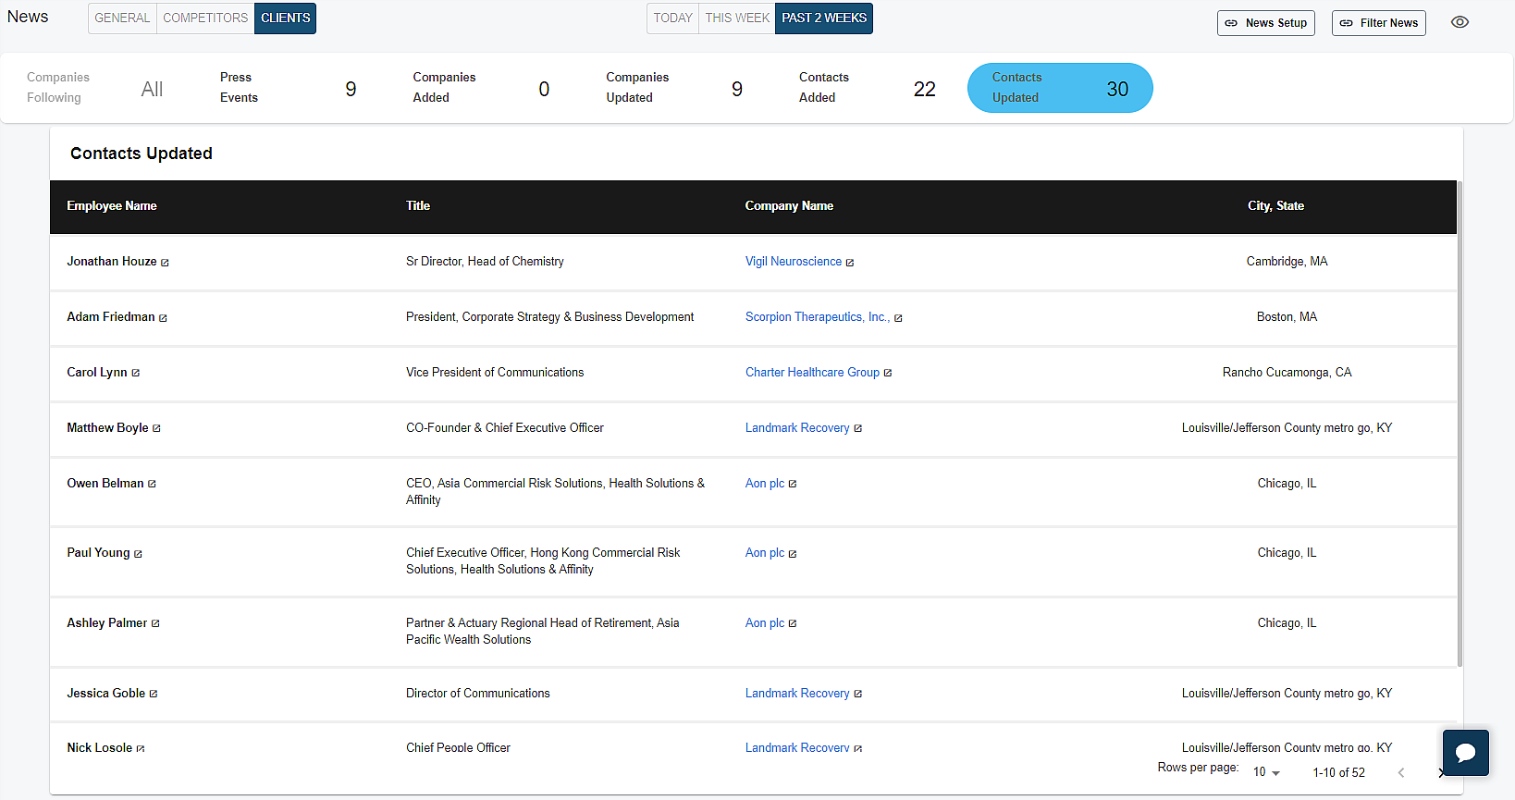Show Companies Updated card
The width and height of the screenshot is (1515, 800).
(674, 88)
